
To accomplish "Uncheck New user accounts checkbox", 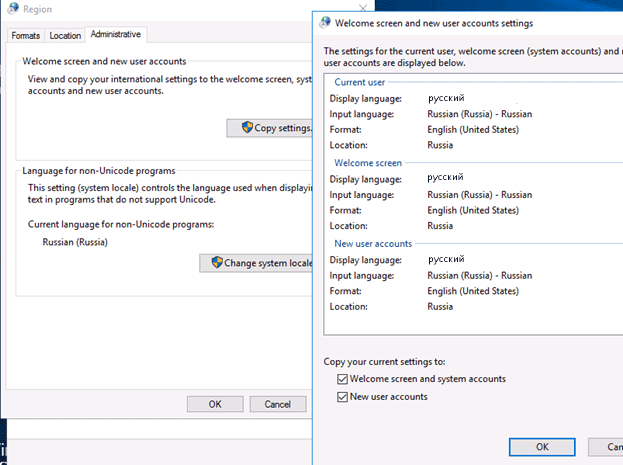I will tap(342, 397).
